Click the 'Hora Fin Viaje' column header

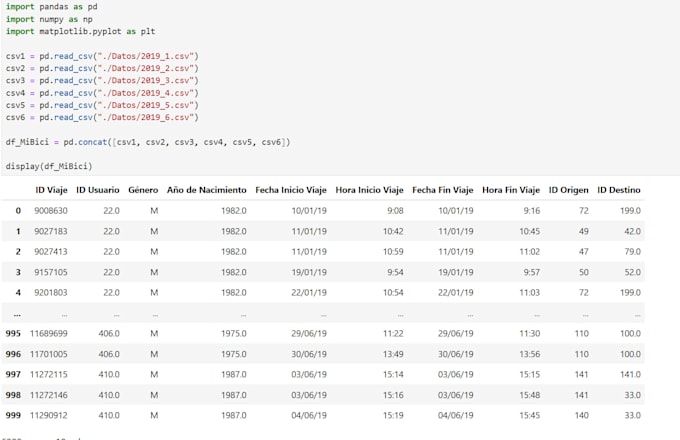coord(511,190)
